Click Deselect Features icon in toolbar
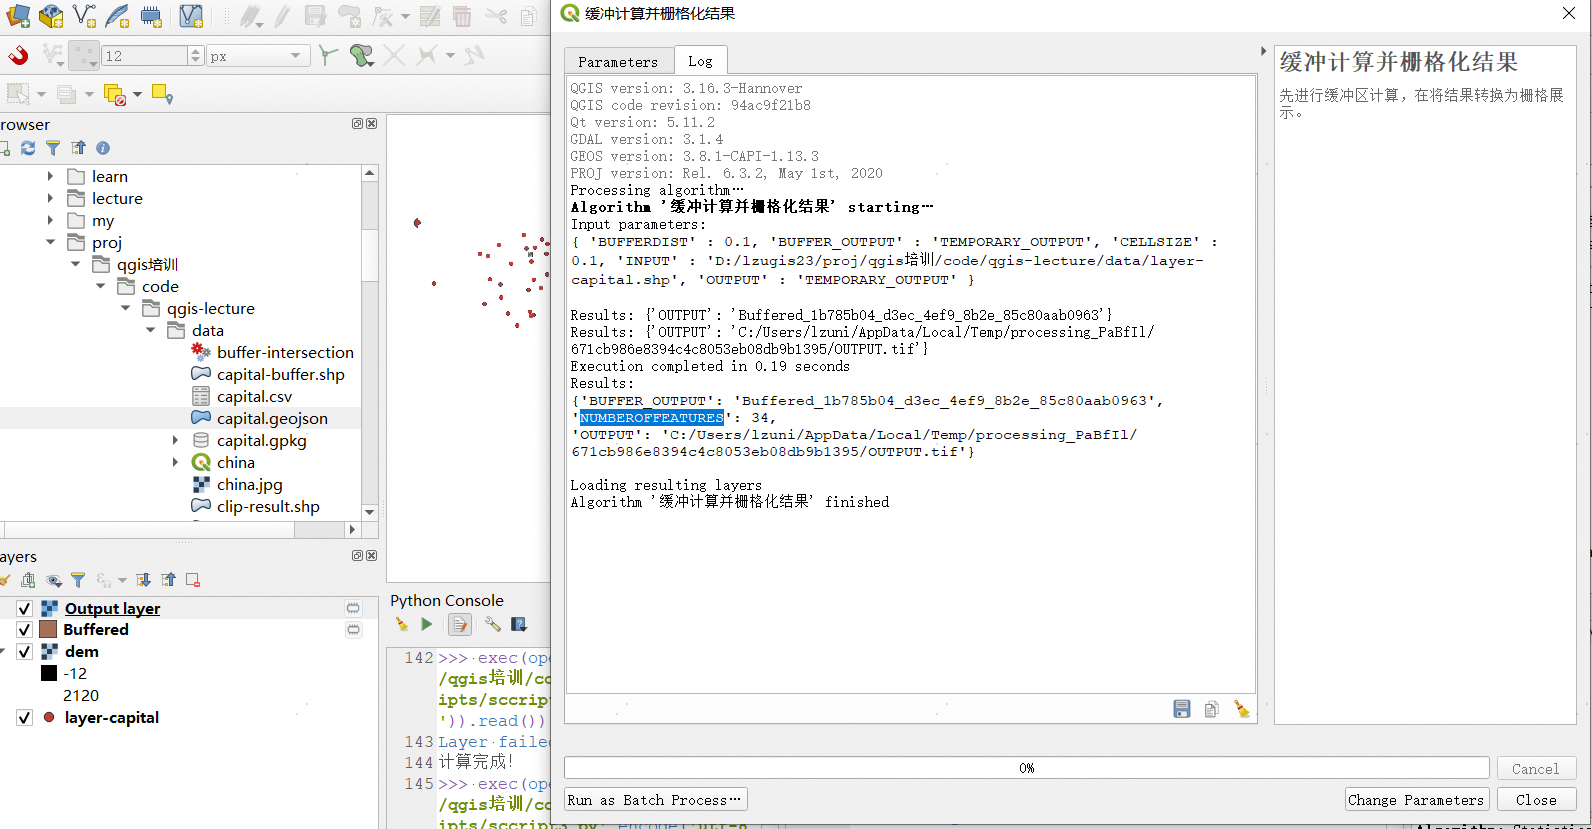Image resolution: width=1592 pixels, height=829 pixels. tap(114, 94)
